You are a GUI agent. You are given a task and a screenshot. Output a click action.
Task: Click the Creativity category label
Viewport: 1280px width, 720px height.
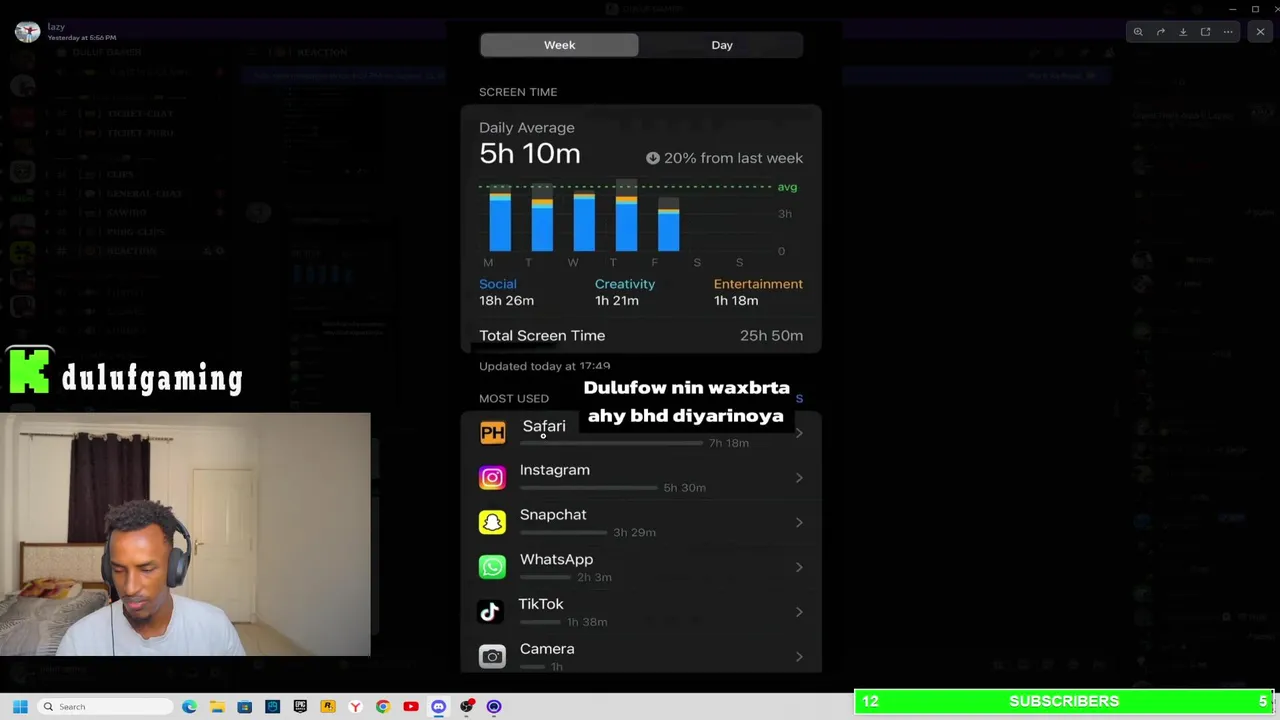625,284
